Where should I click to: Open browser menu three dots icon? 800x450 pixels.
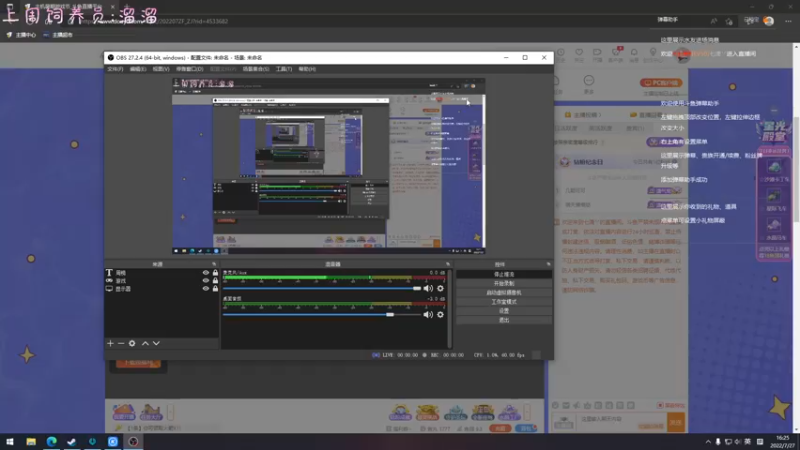788,21
